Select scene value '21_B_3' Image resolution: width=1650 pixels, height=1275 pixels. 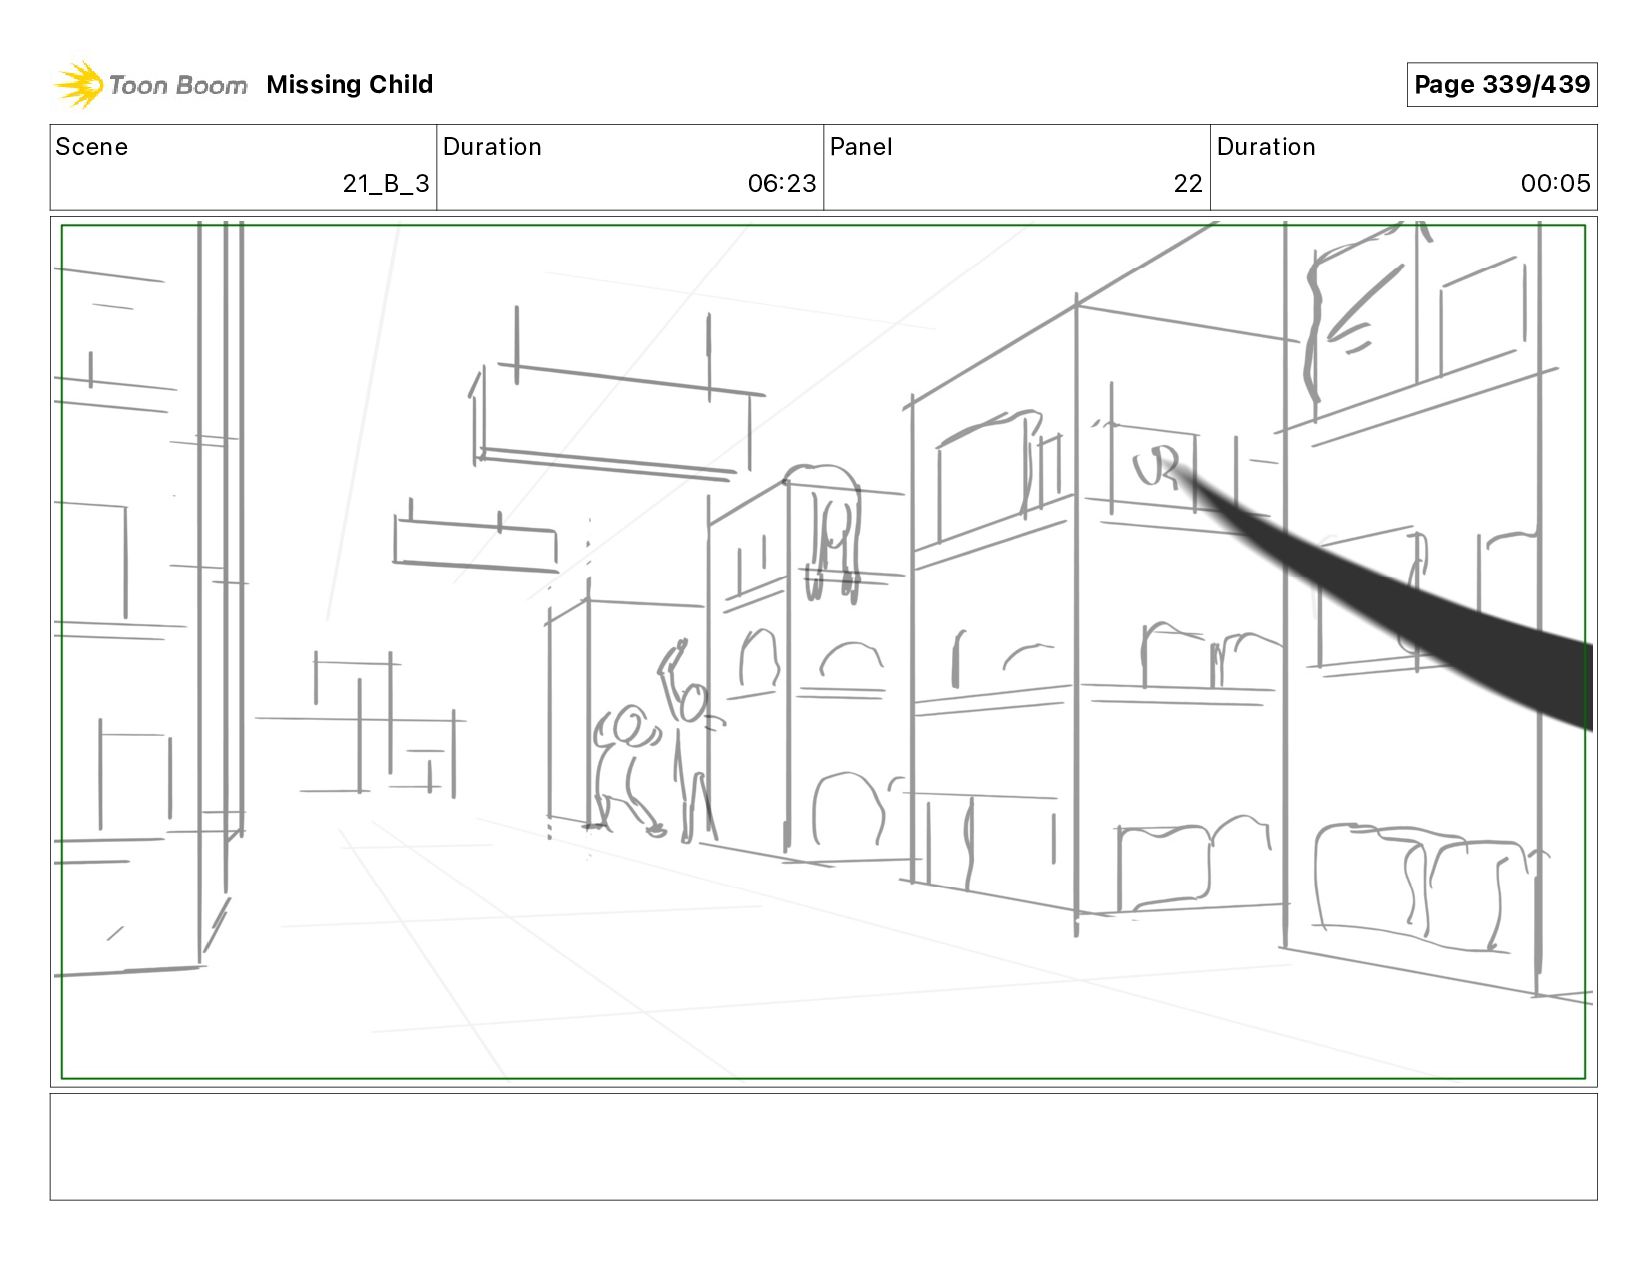click(386, 184)
